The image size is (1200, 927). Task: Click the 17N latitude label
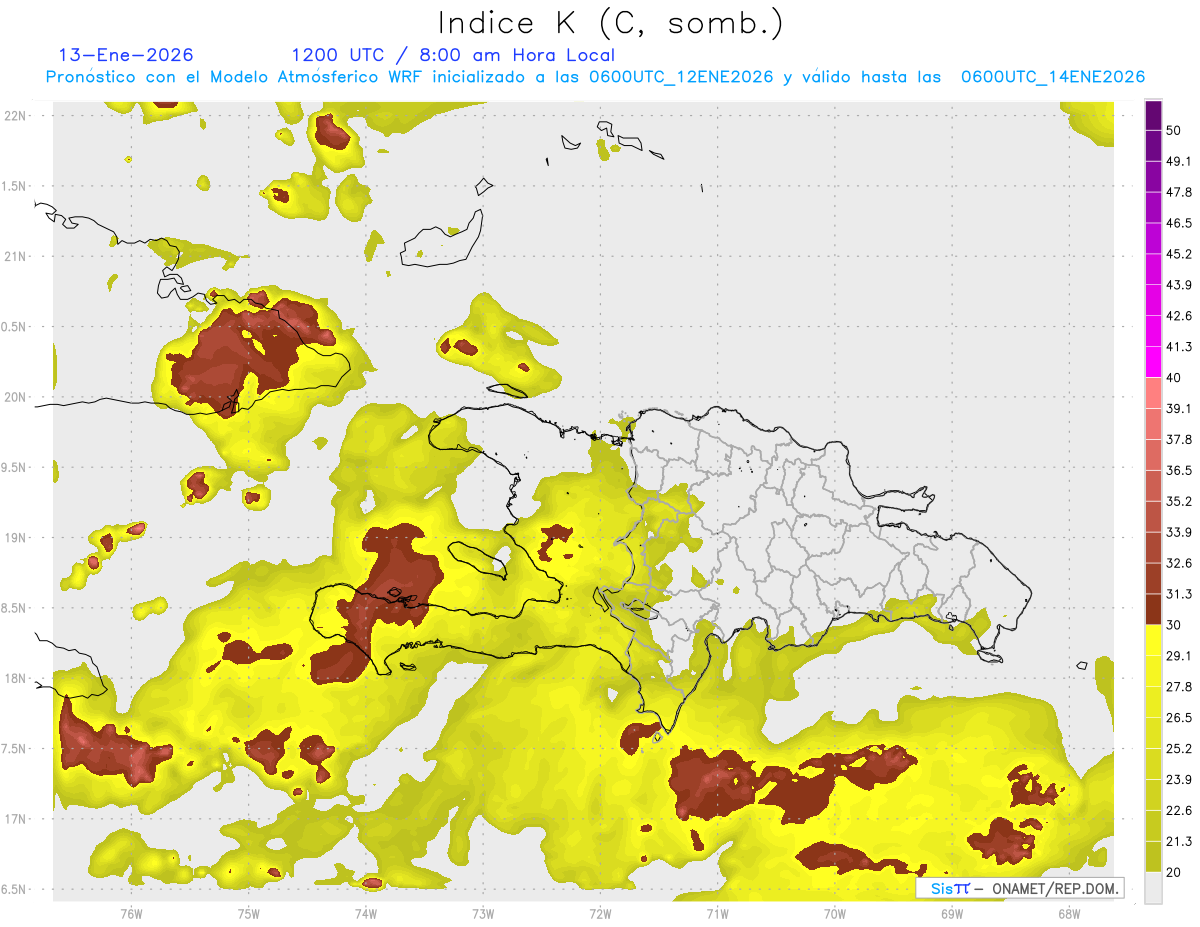14,819
